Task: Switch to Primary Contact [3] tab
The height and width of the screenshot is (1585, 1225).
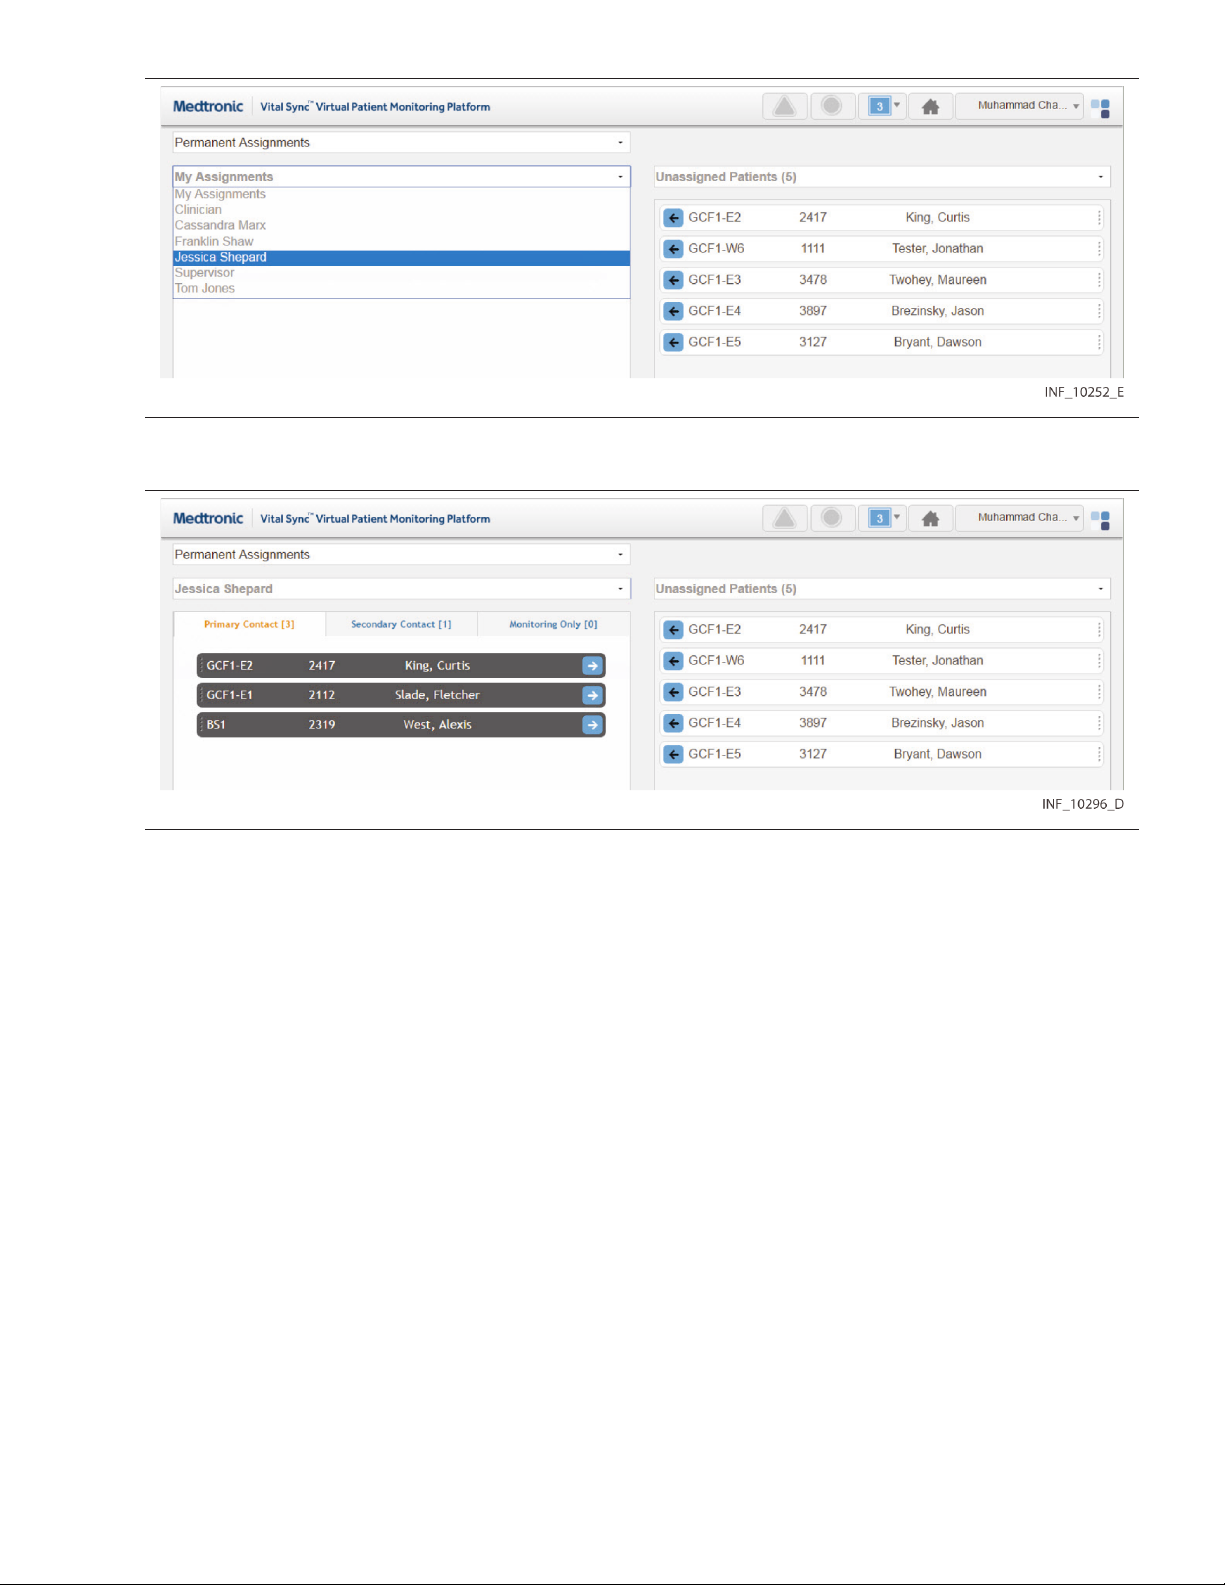Action: (x=249, y=624)
